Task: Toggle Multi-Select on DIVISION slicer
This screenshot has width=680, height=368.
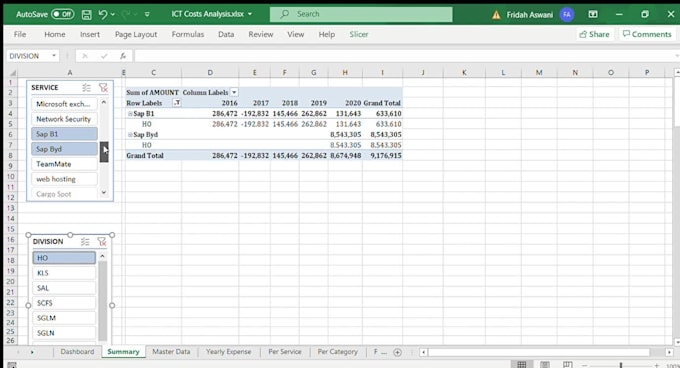Action: pyautogui.click(x=85, y=242)
